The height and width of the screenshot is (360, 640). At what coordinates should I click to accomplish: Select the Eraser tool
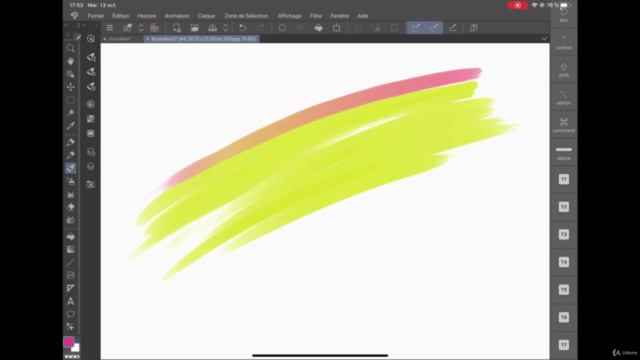pos(70,207)
